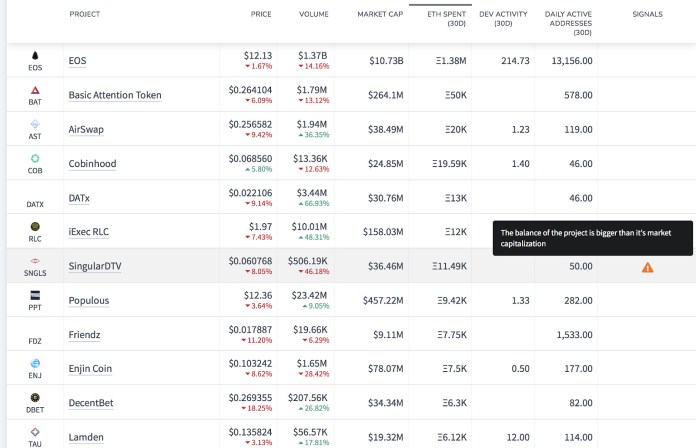Sort by ETH Spent (30D) column
The height and width of the screenshot is (448, 696).
447,19
